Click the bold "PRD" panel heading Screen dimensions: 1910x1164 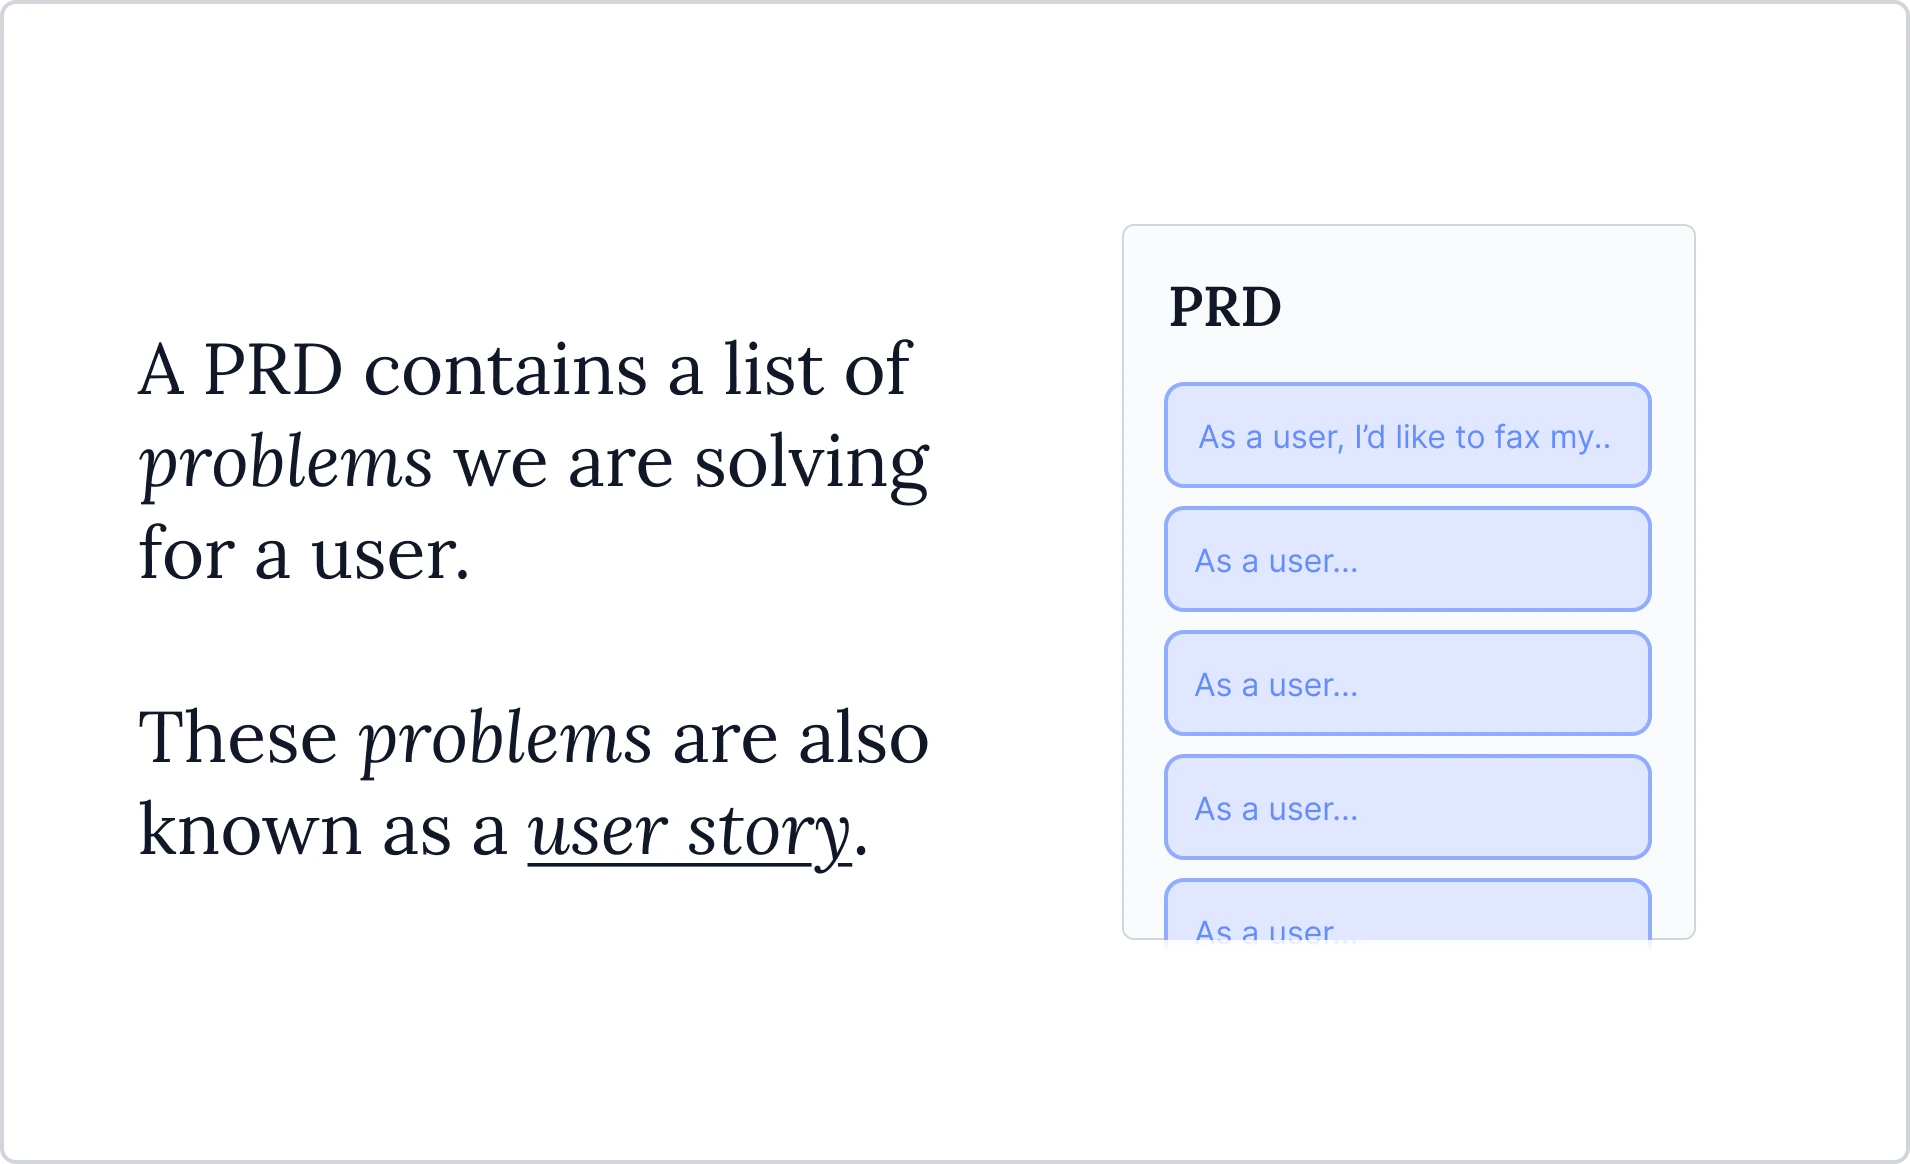(x=1225, y=307)
